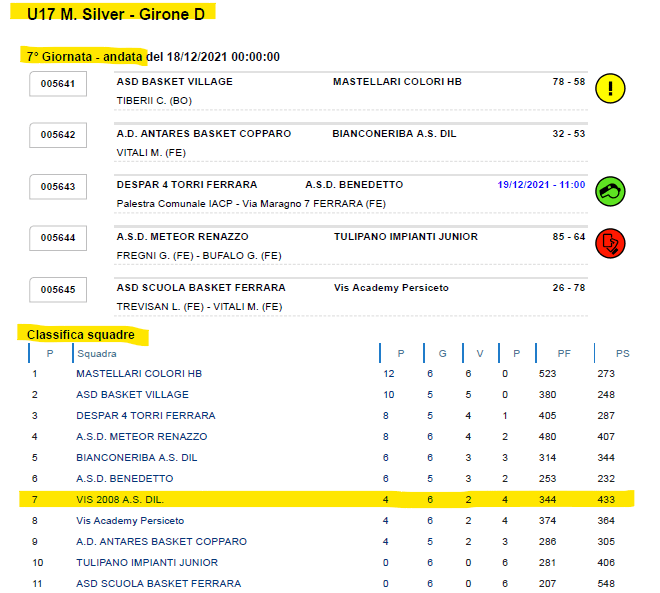Click the PF column header
The image size is (660, 593).
click(x=564, y=354)
